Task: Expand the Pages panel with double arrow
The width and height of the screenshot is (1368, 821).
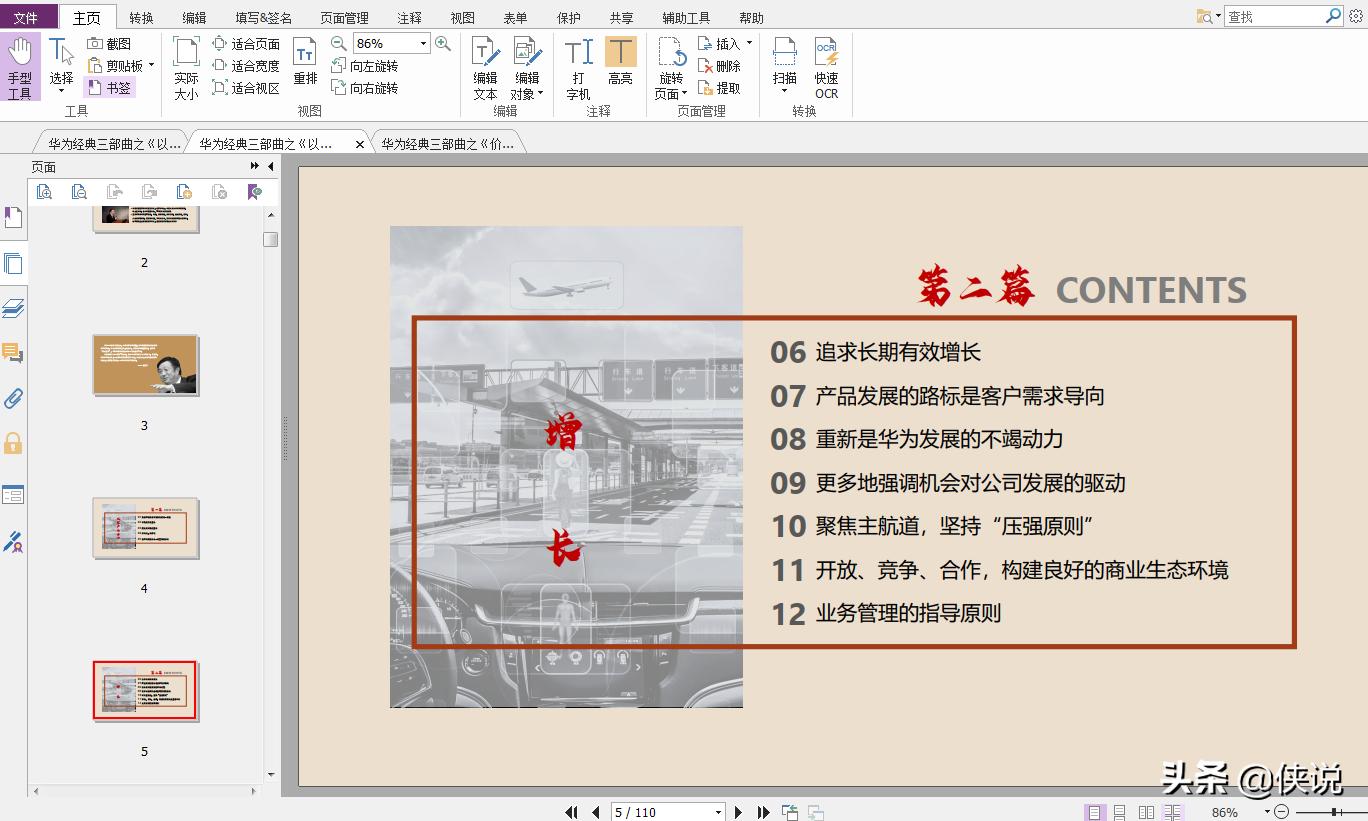Action: point(255,166)
